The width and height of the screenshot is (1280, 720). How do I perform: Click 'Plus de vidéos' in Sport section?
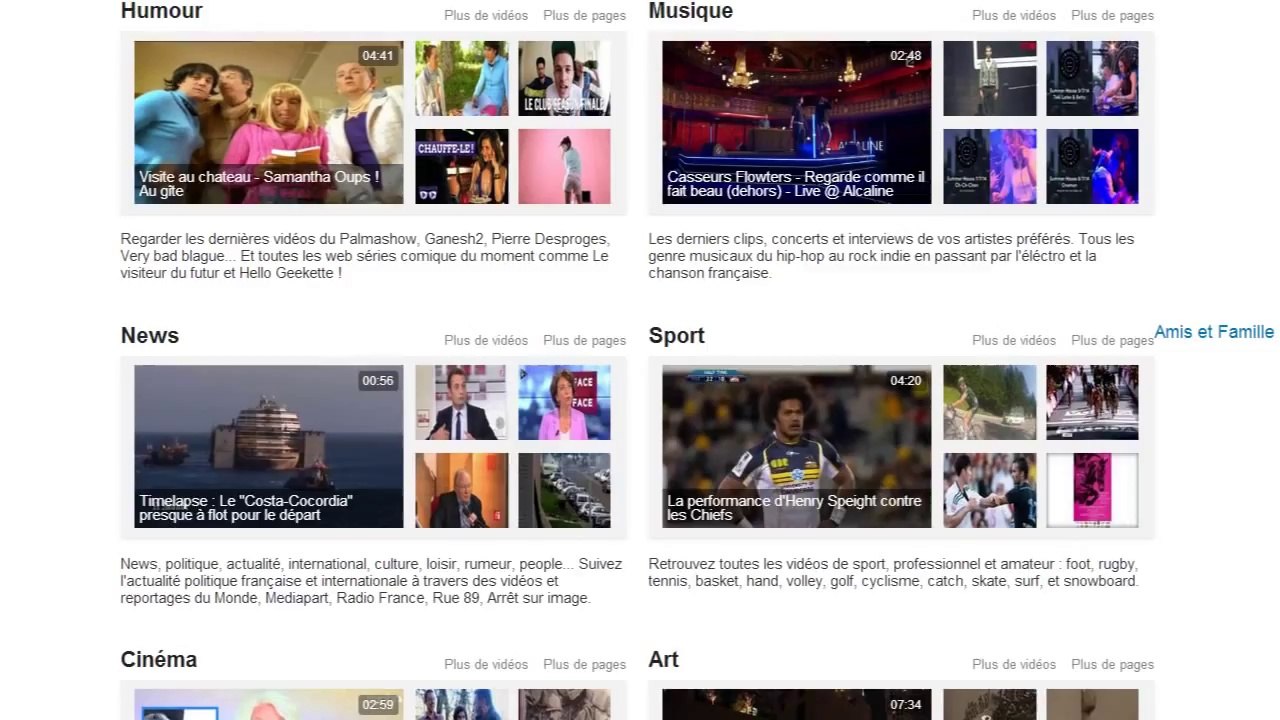(x=1014, y=340)
